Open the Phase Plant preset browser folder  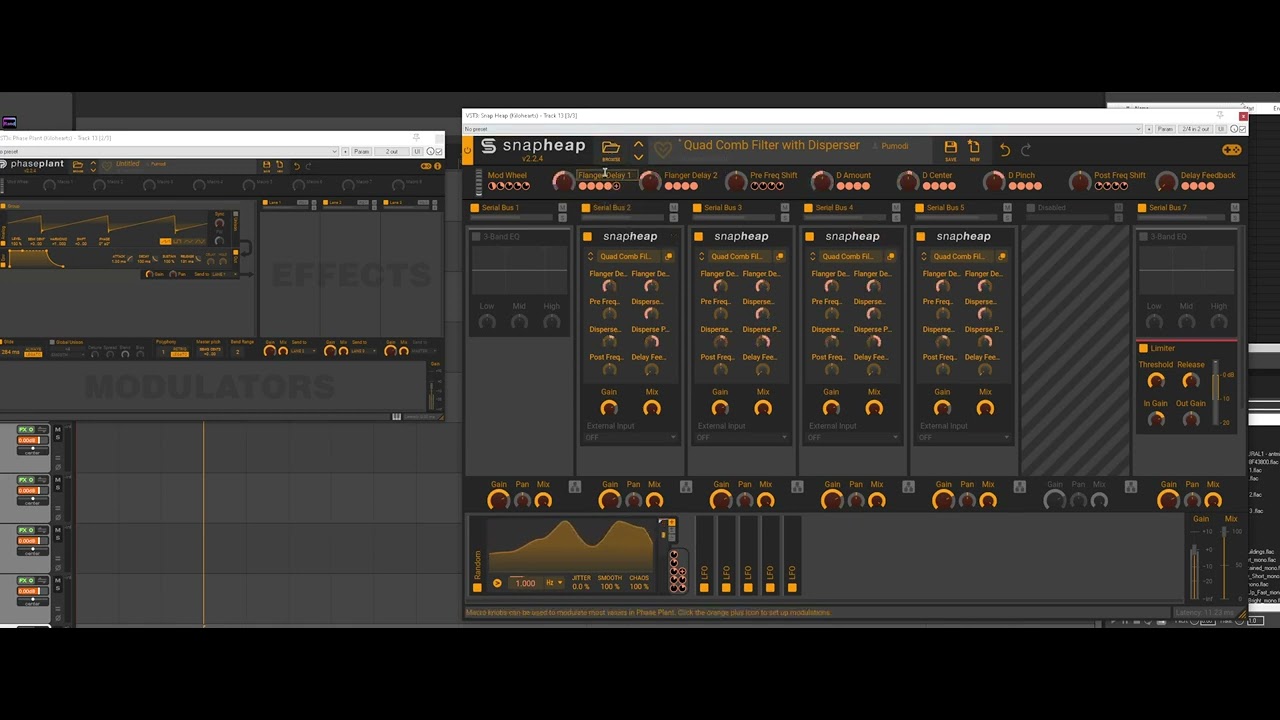point(80,166)
